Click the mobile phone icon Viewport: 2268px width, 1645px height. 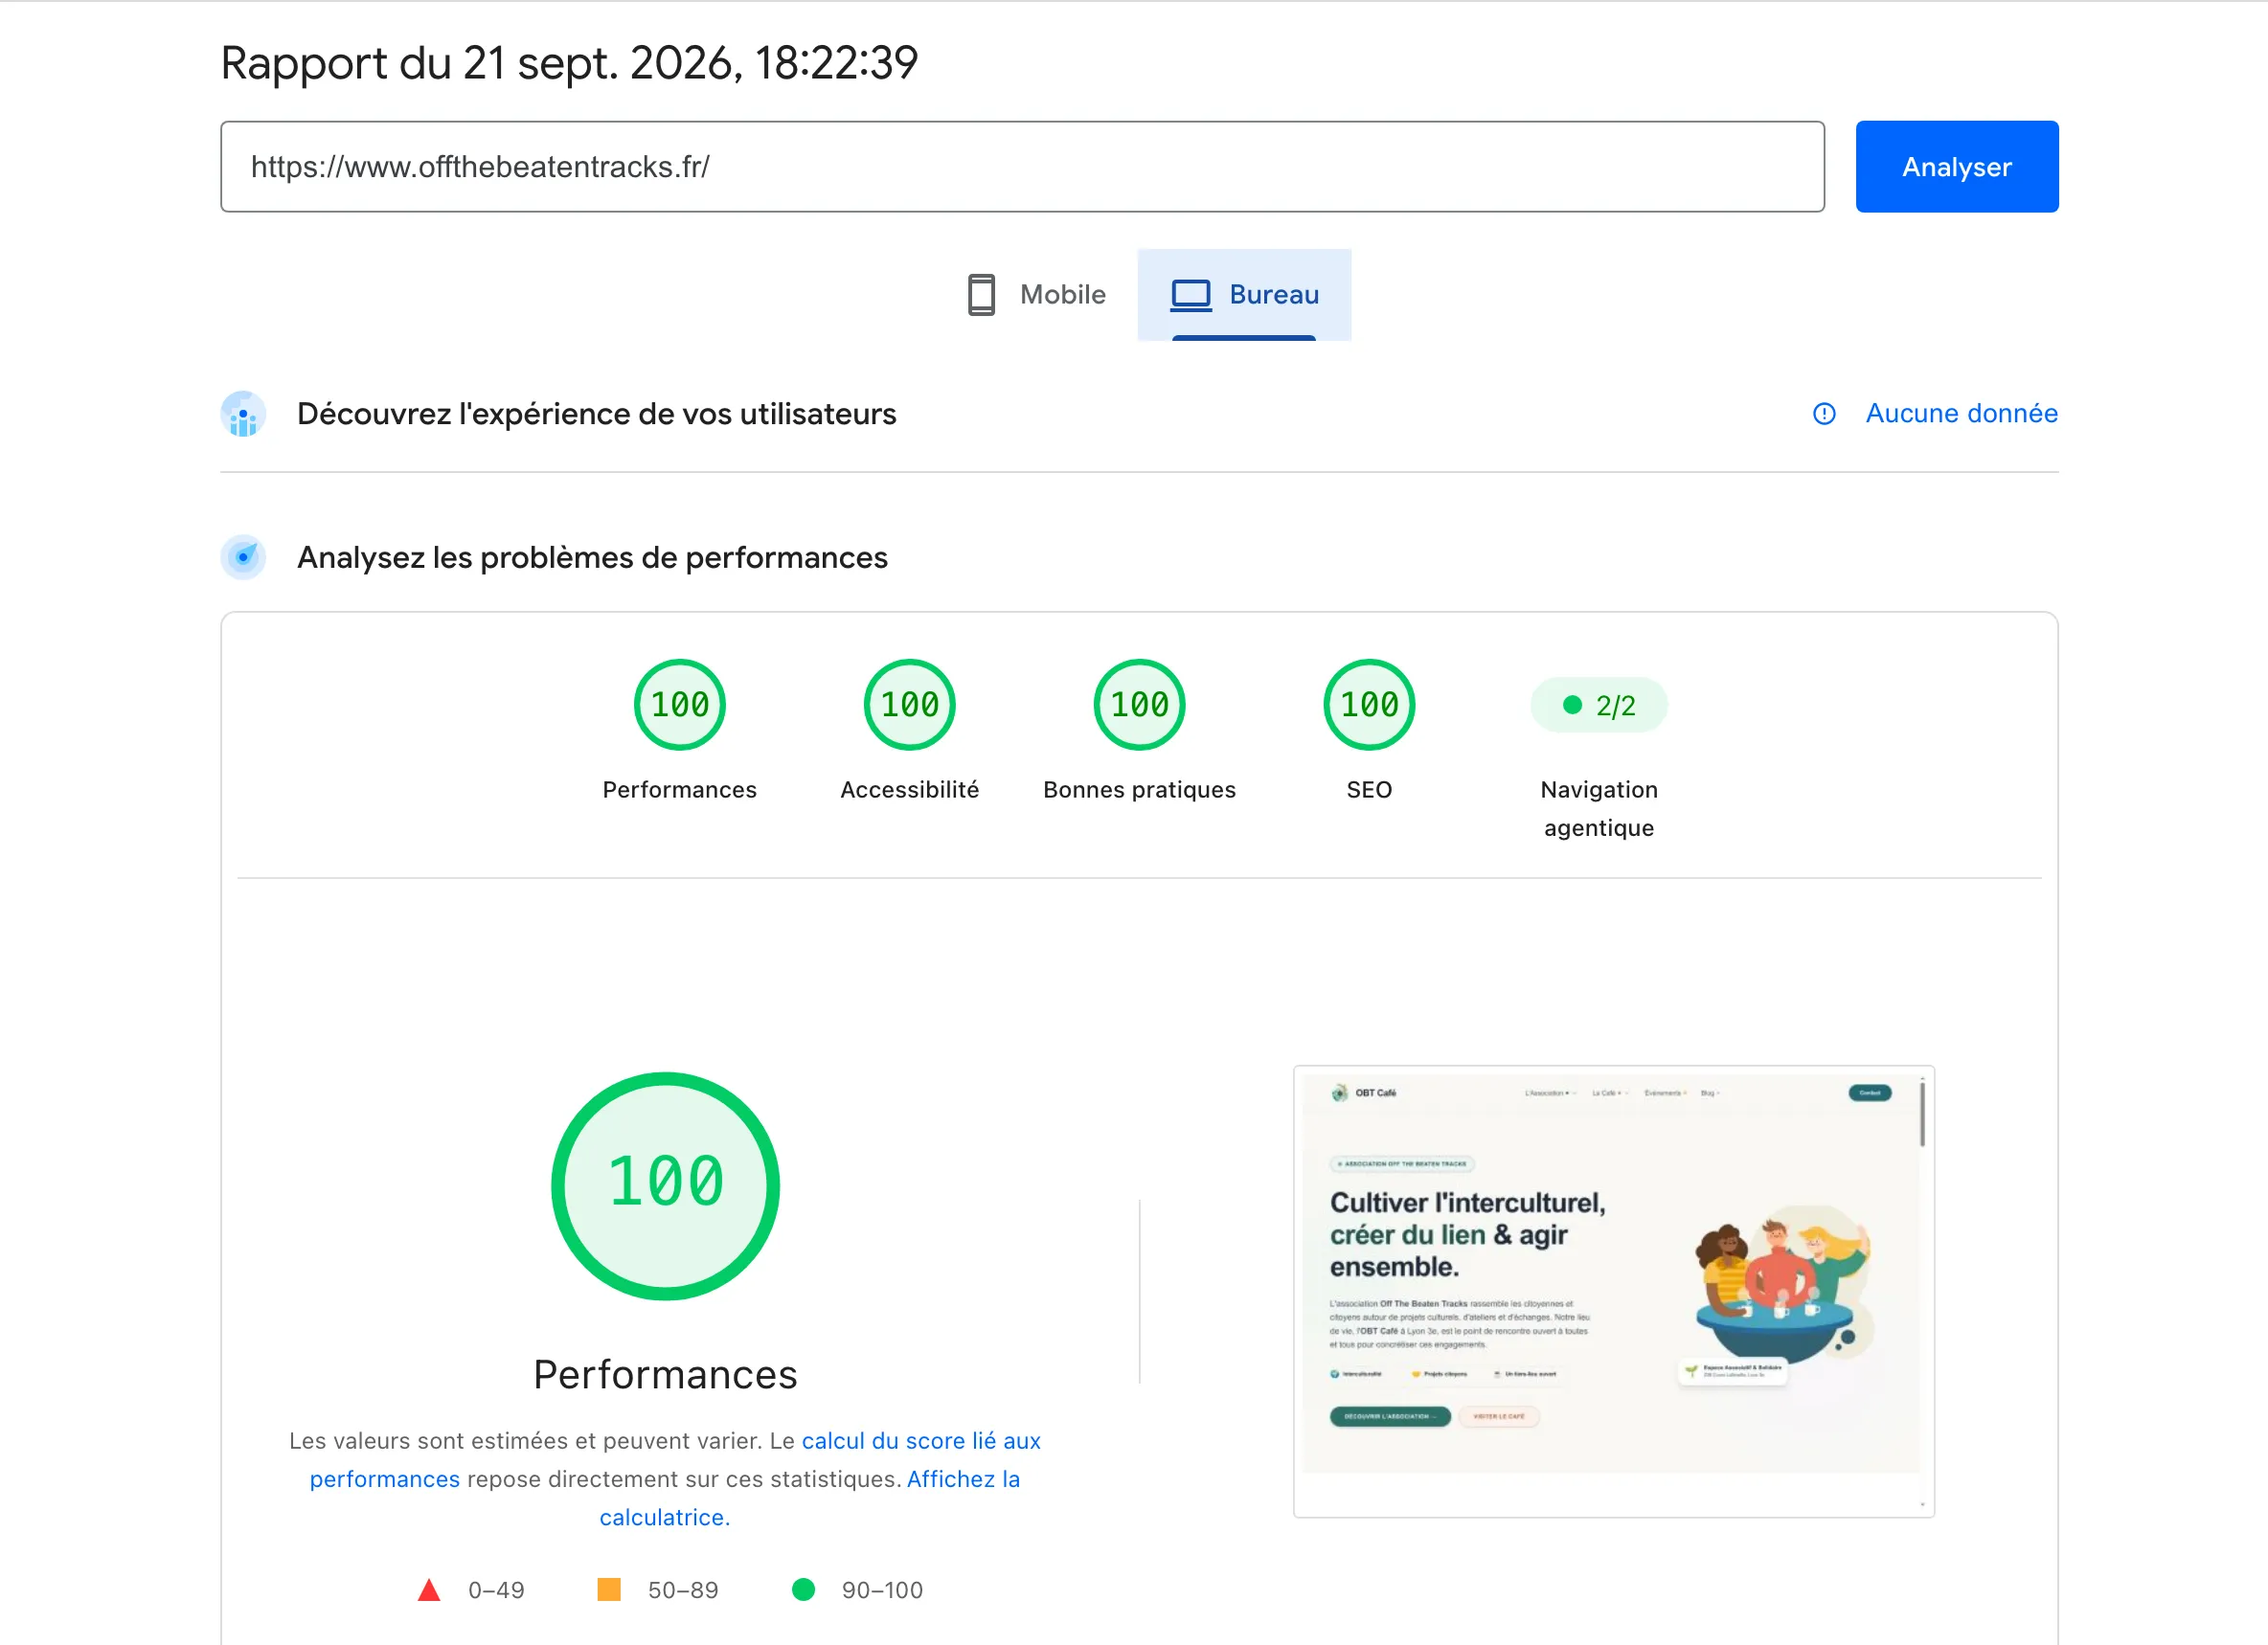tap(981, 295)
